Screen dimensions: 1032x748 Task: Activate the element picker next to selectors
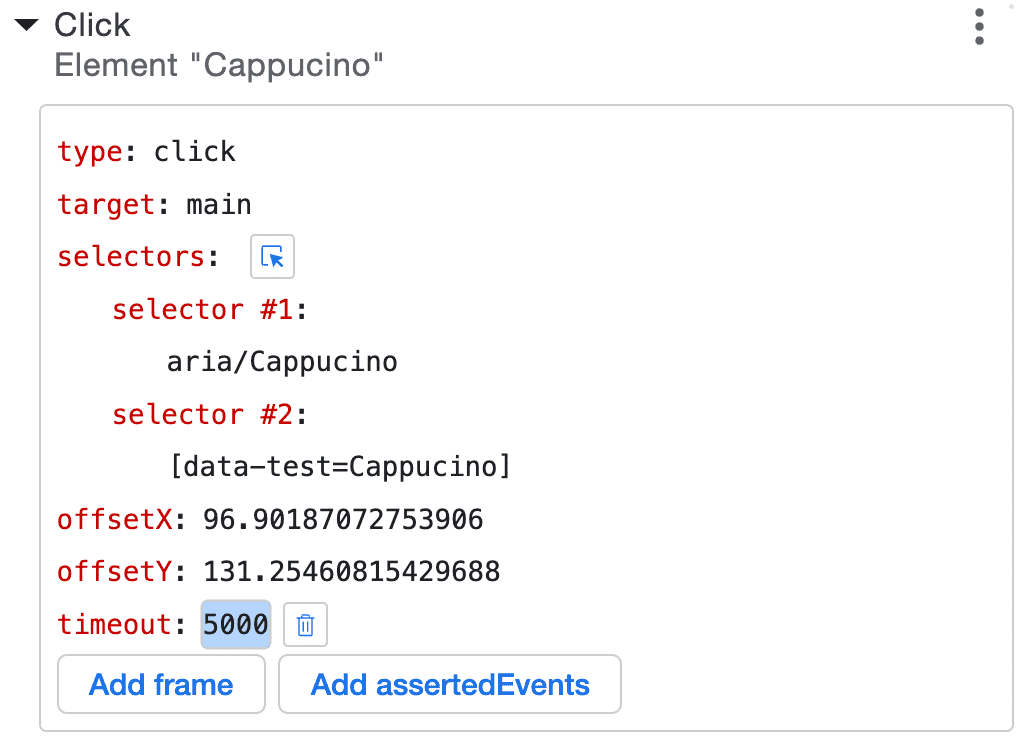coord(272,257)
